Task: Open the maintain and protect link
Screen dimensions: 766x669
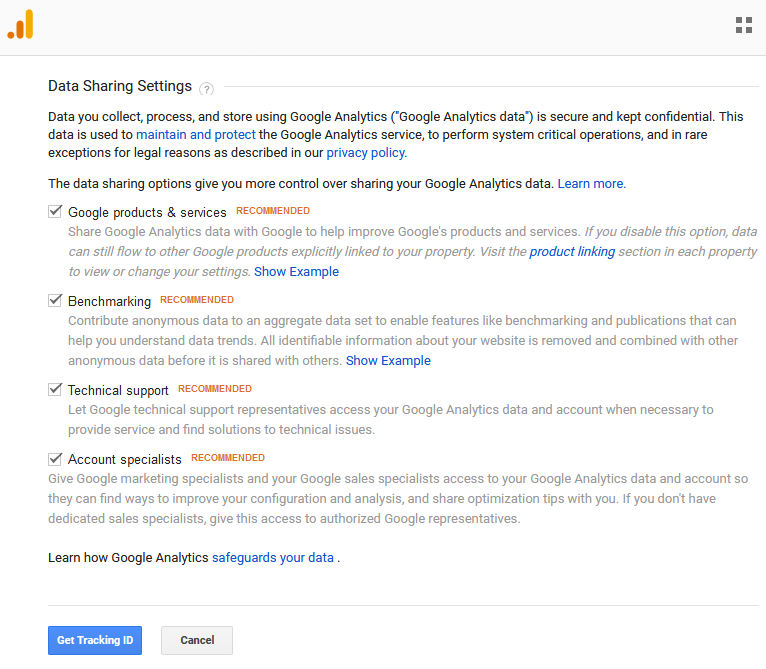Action: (x=195, y=134)
